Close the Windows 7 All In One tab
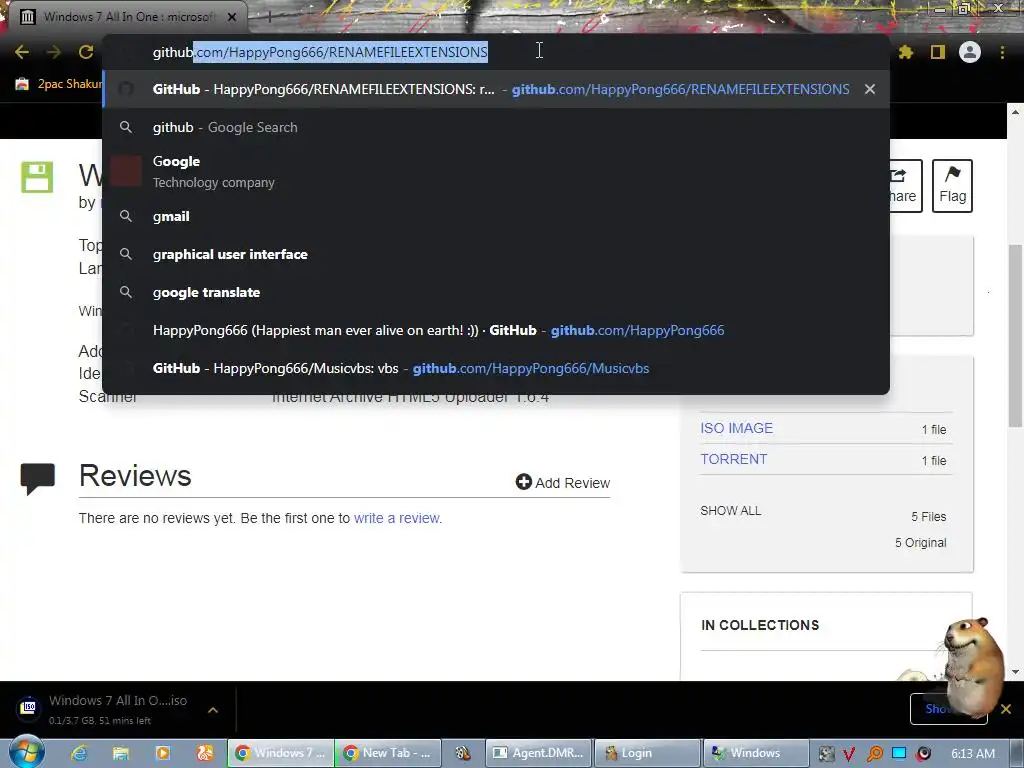Image resolution: width=1024 pixels, height=768 pixels. 232,17
